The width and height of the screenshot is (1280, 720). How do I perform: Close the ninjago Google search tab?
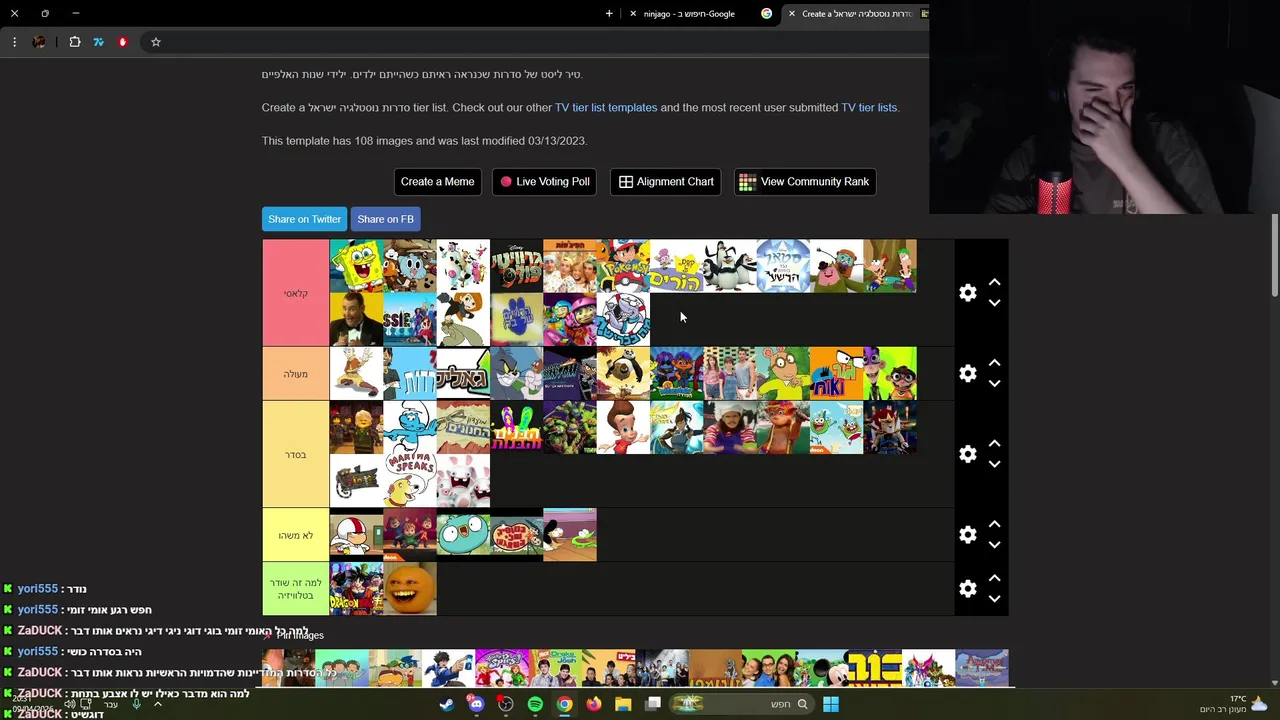click(633, 14)
